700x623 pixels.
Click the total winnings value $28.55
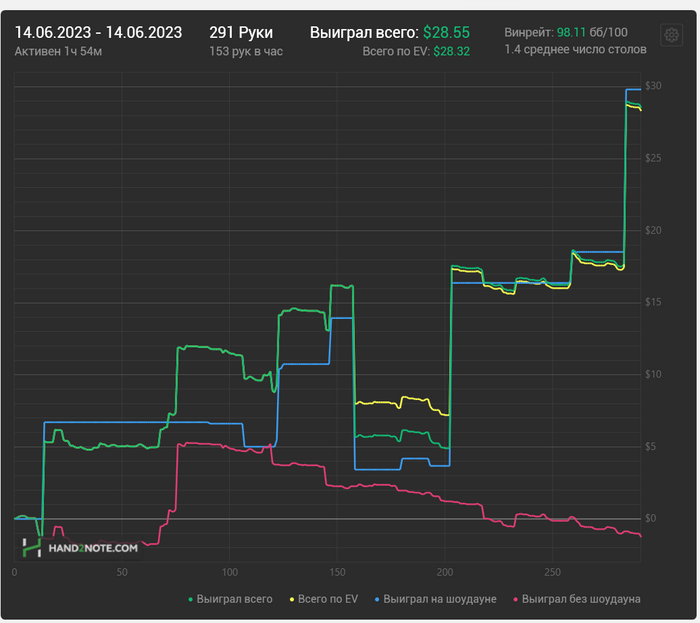446,33
